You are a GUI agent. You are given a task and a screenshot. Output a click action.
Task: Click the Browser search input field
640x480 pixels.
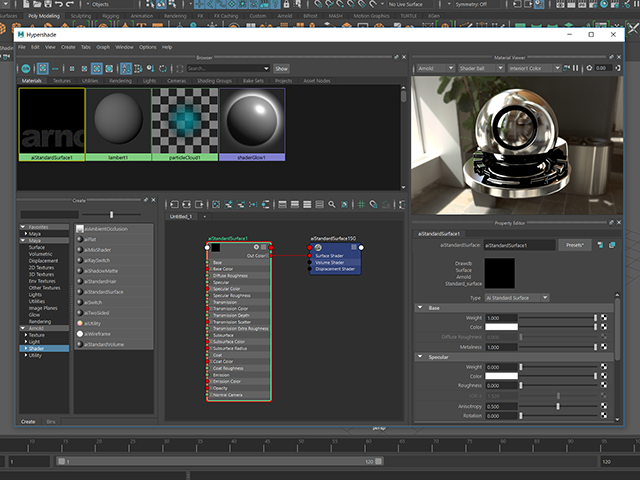pyautogui.click(x=224, y=69)
